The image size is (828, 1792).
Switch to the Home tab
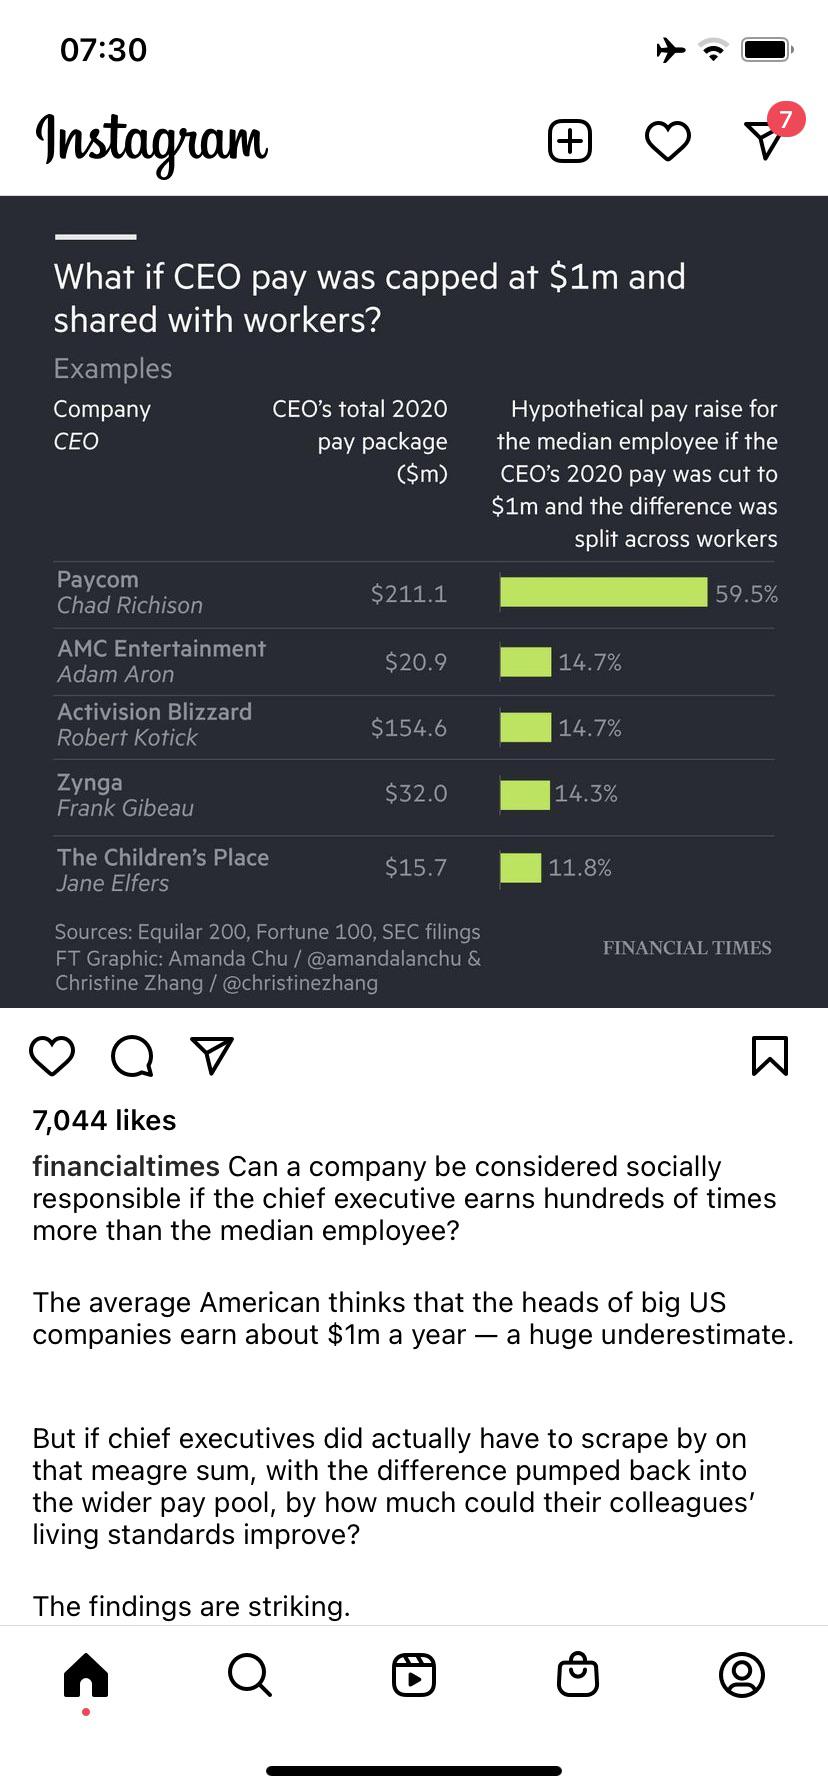[85, 1675]
